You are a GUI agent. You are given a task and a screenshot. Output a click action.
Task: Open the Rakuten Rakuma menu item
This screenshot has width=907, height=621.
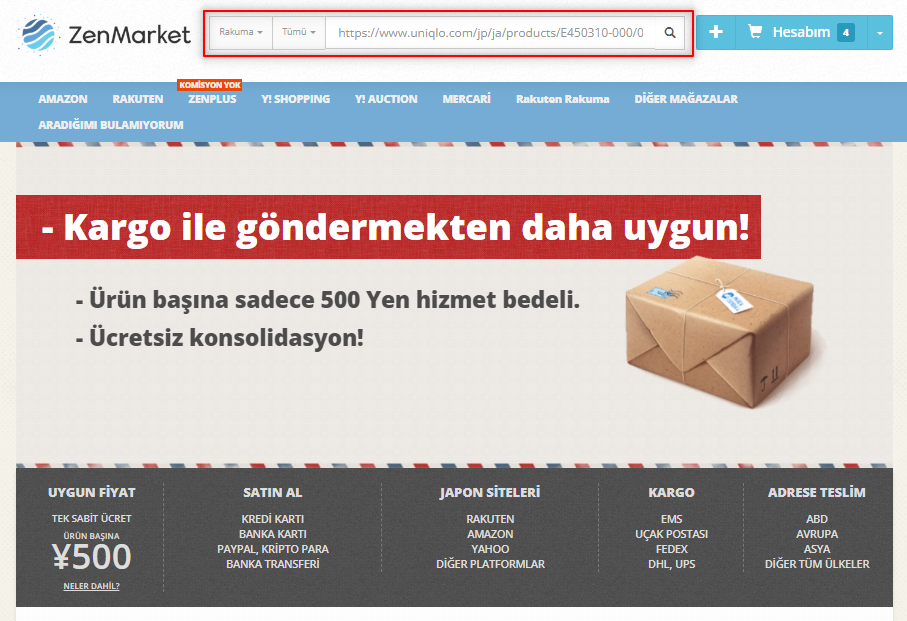coord(562,99)
